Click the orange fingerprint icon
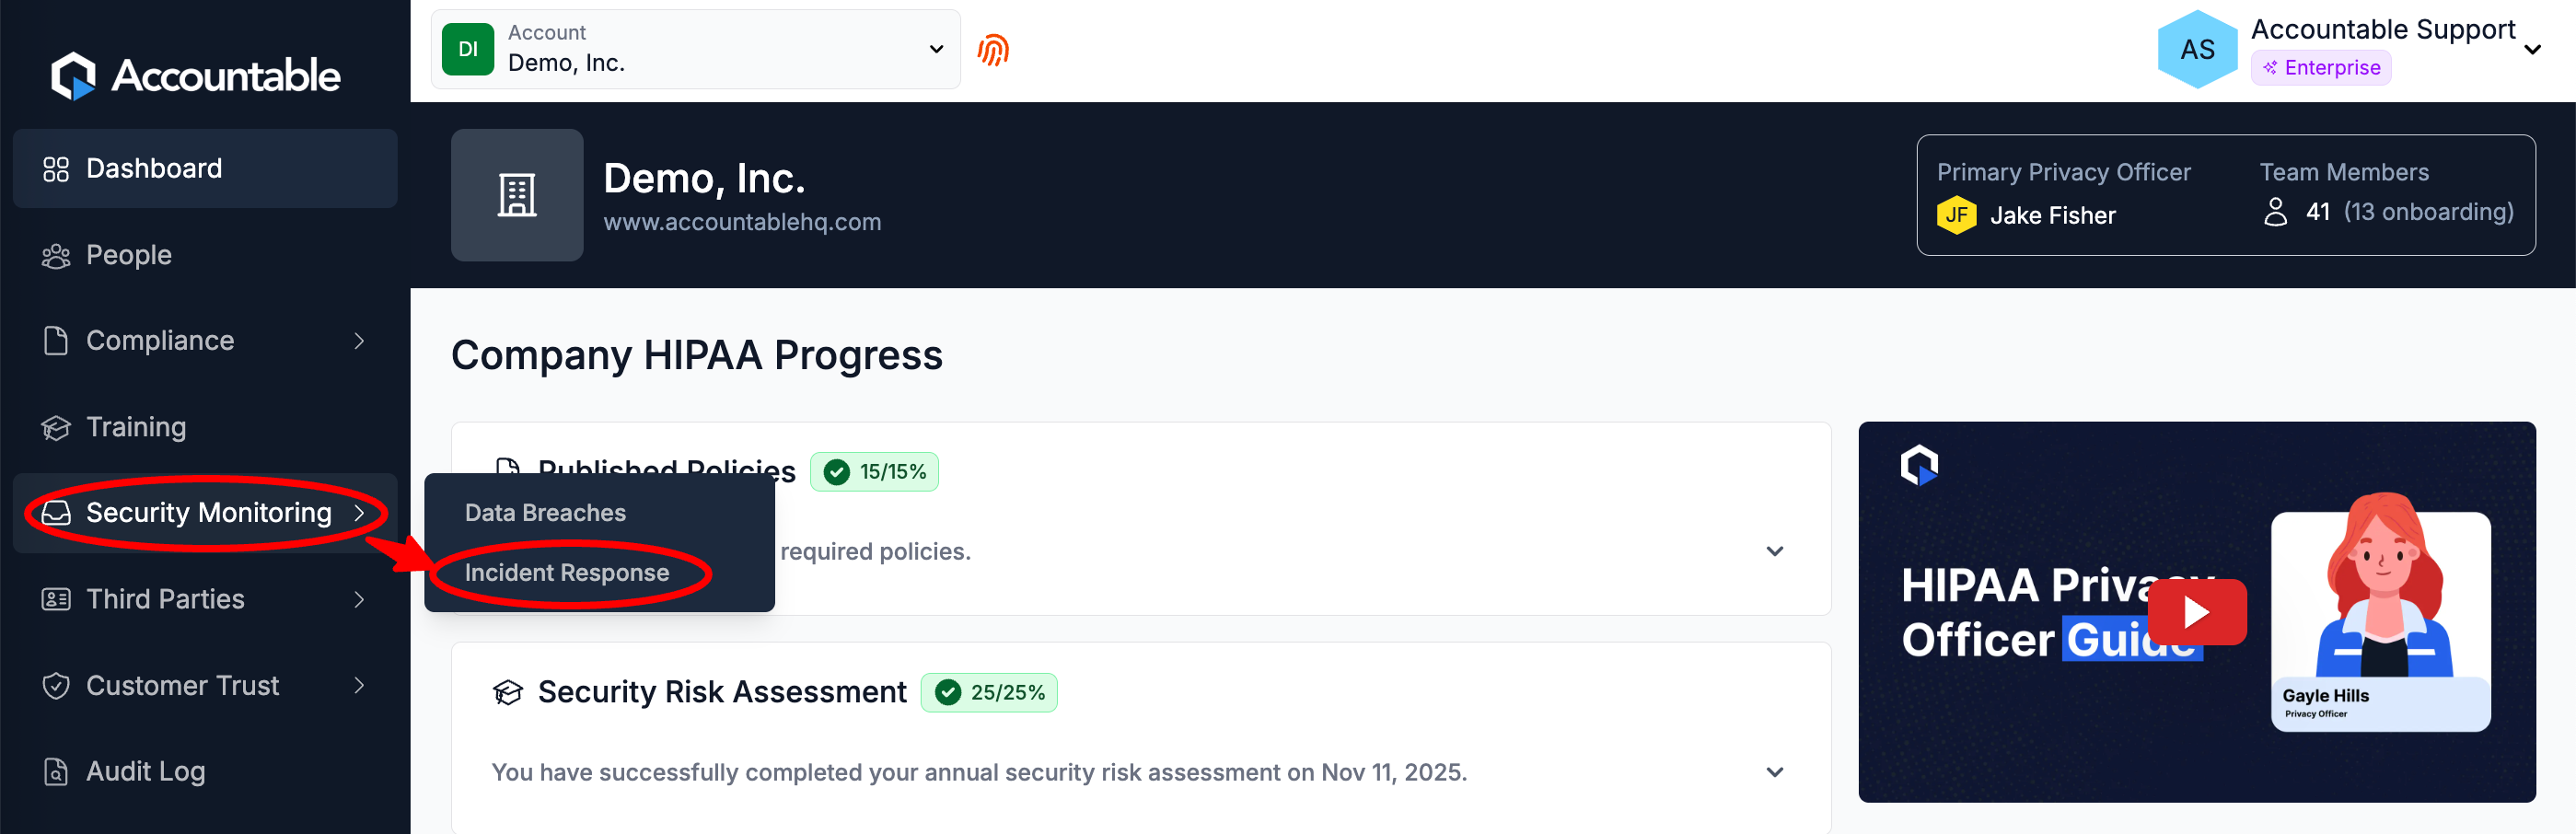Viewport: 2576px width, 834px height. coord(993,50)
